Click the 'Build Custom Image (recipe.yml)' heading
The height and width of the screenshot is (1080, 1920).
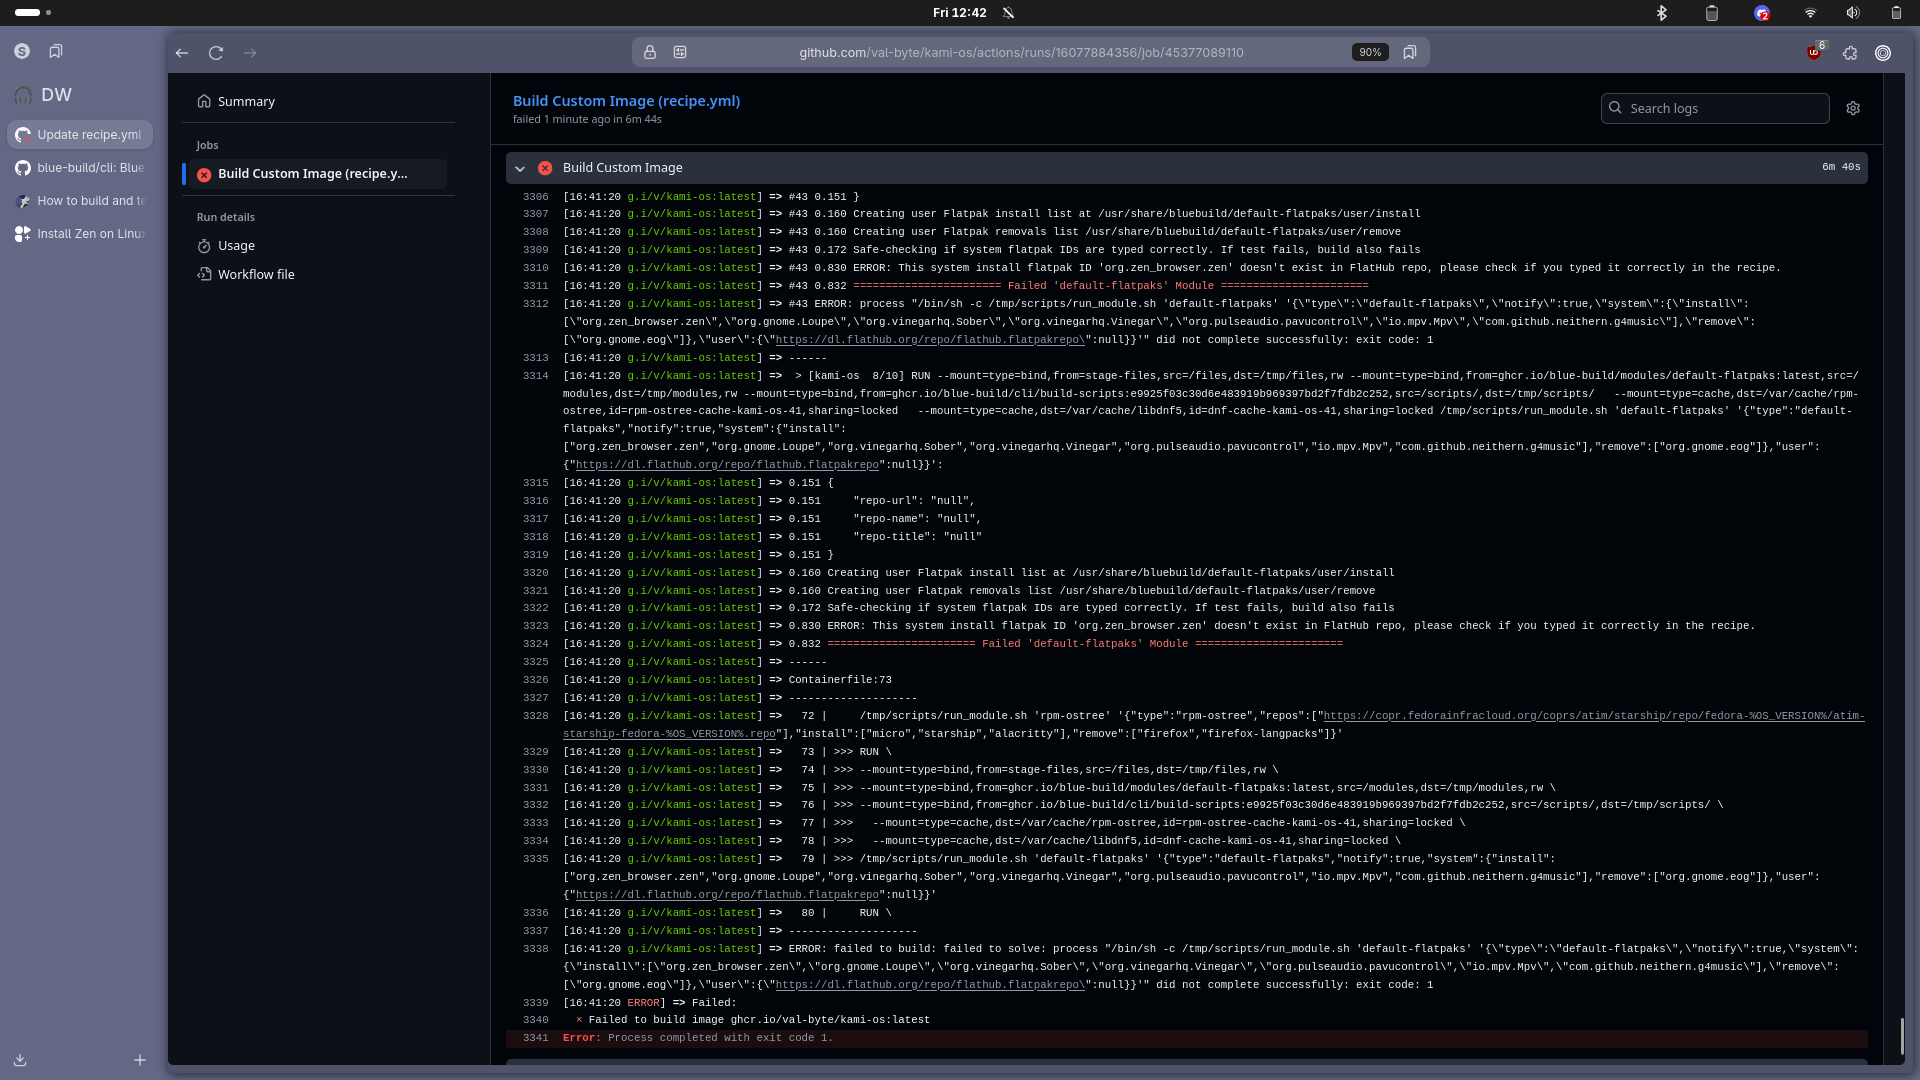pyautogui.click(x=626, y=101)
